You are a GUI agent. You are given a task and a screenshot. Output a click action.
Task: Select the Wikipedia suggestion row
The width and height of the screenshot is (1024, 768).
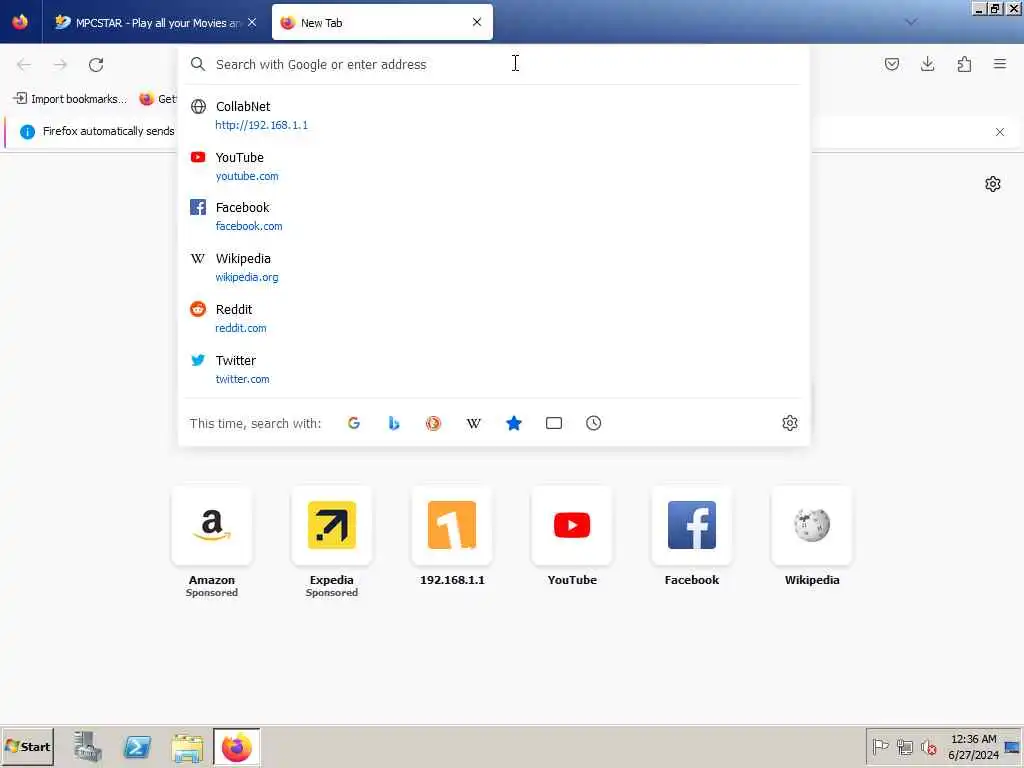coord(493,267)
